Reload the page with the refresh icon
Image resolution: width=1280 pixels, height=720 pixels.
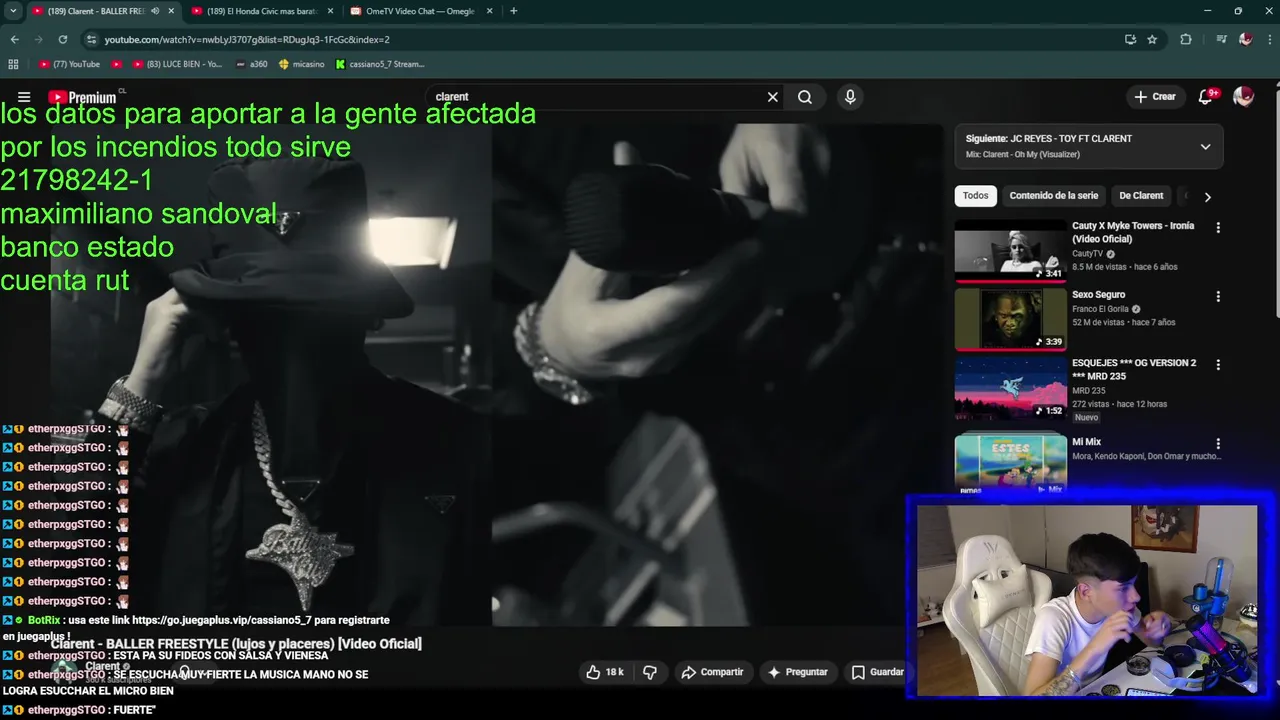click(62, 39)
